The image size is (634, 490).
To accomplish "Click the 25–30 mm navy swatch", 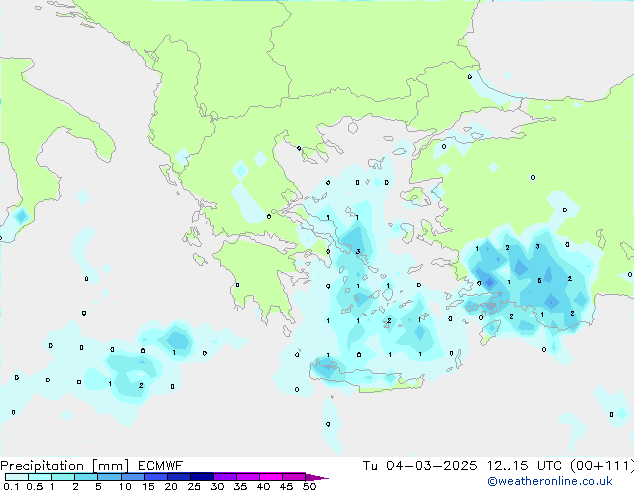I will (x=202, y=477).
